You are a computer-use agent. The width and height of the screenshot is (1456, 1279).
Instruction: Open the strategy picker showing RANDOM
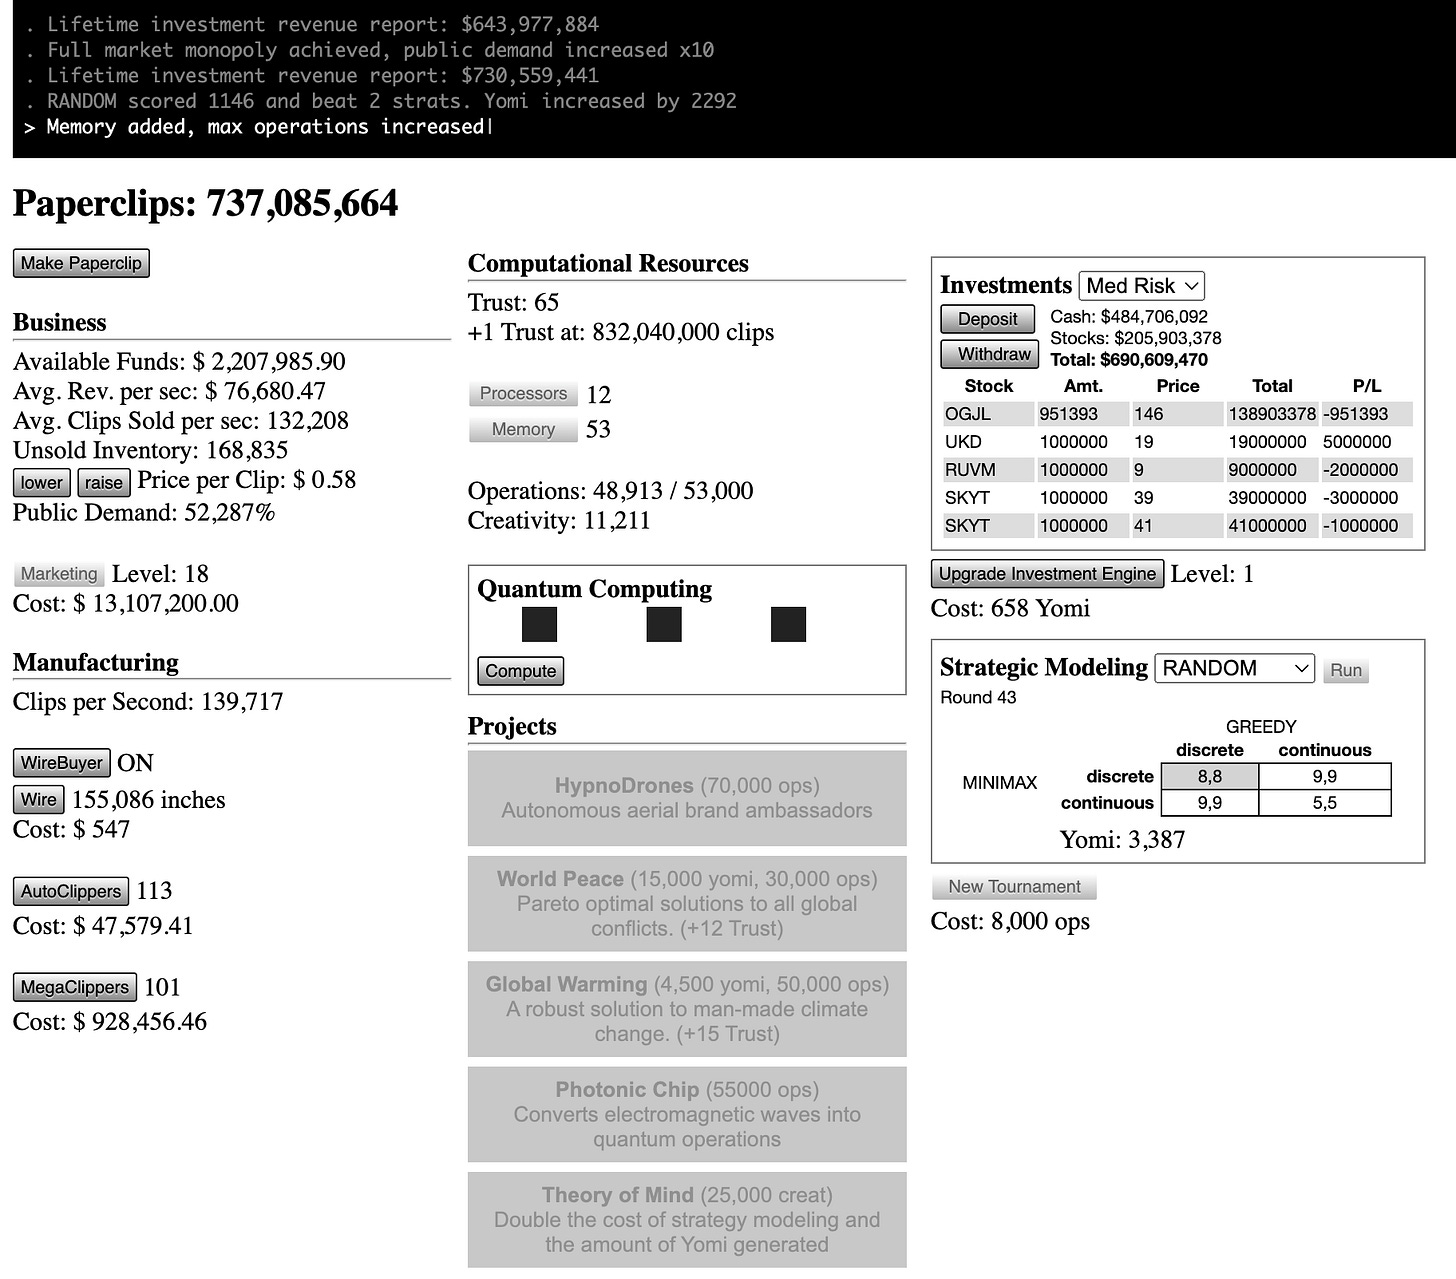[x=1234, y=668]
